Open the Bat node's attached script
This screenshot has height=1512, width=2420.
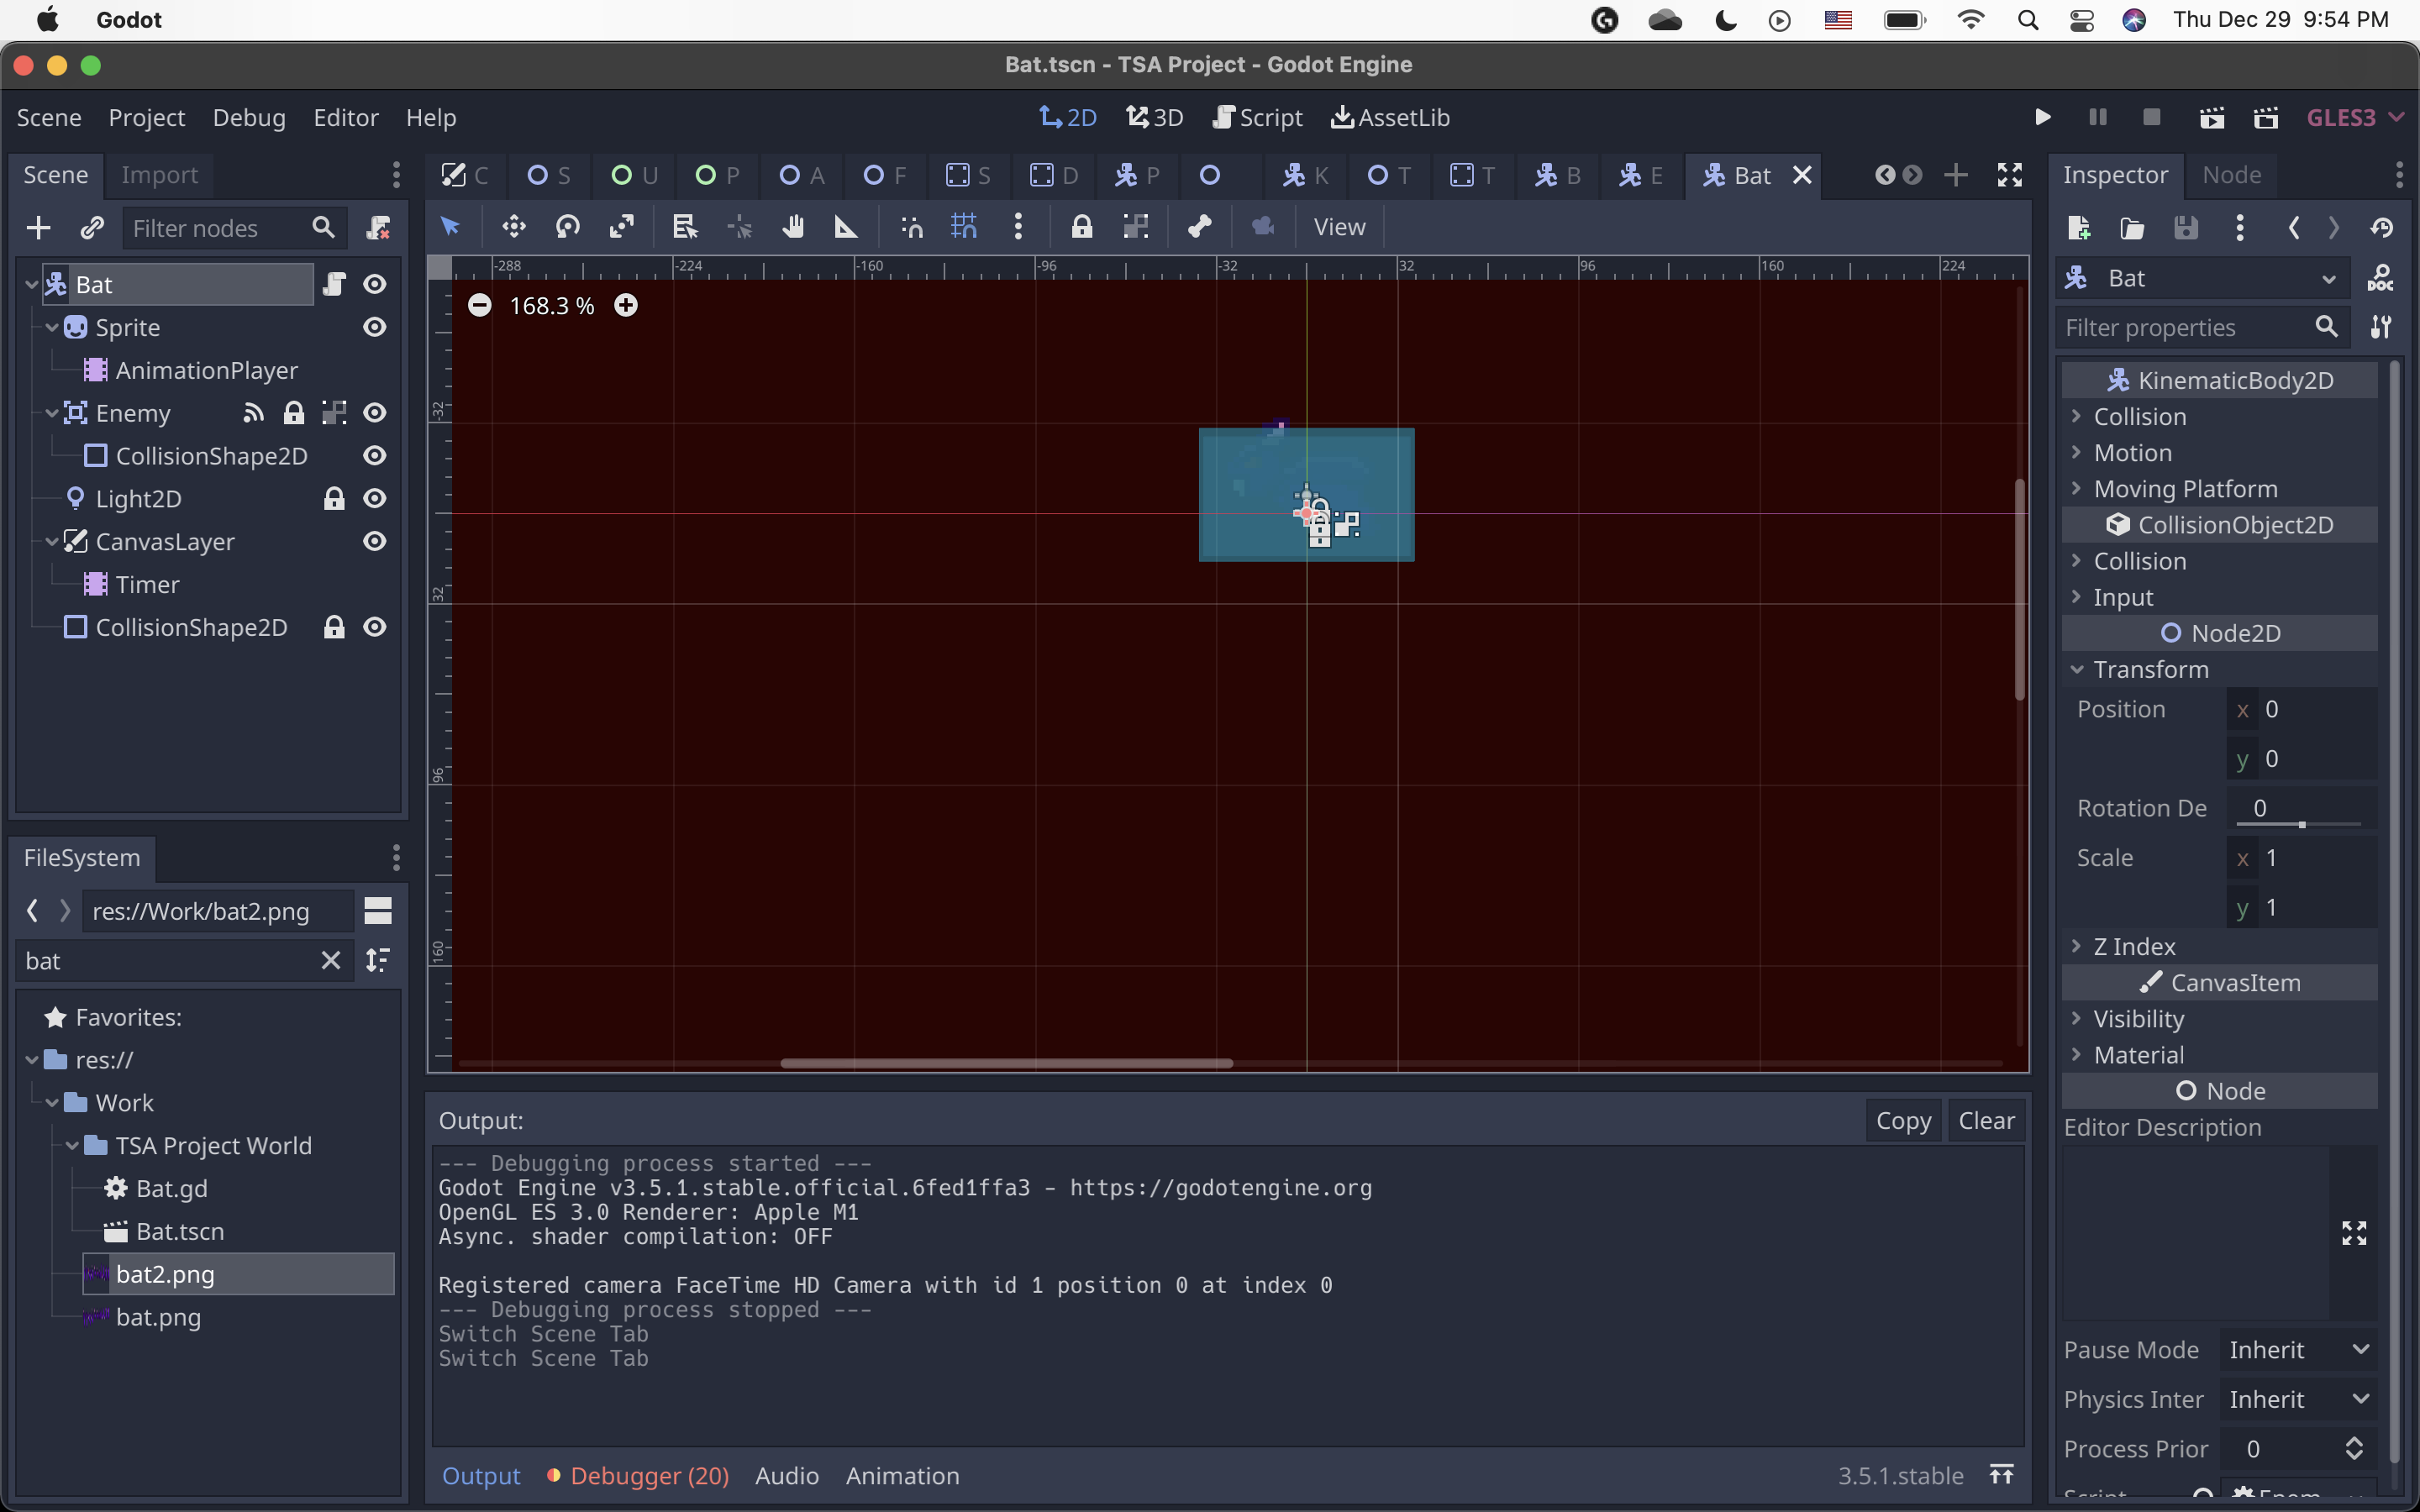tap(334, 284)
